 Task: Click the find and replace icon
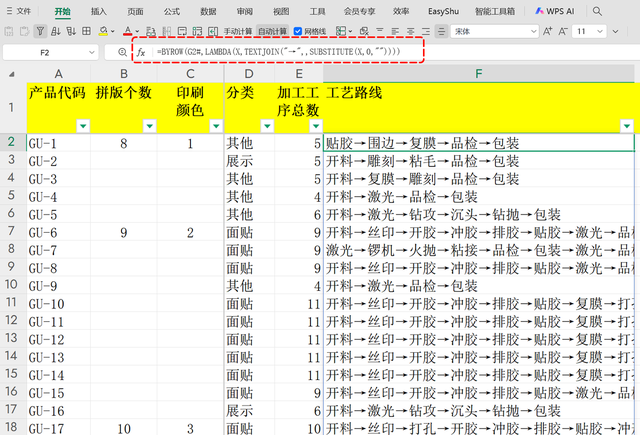click(x=151, y=31)
